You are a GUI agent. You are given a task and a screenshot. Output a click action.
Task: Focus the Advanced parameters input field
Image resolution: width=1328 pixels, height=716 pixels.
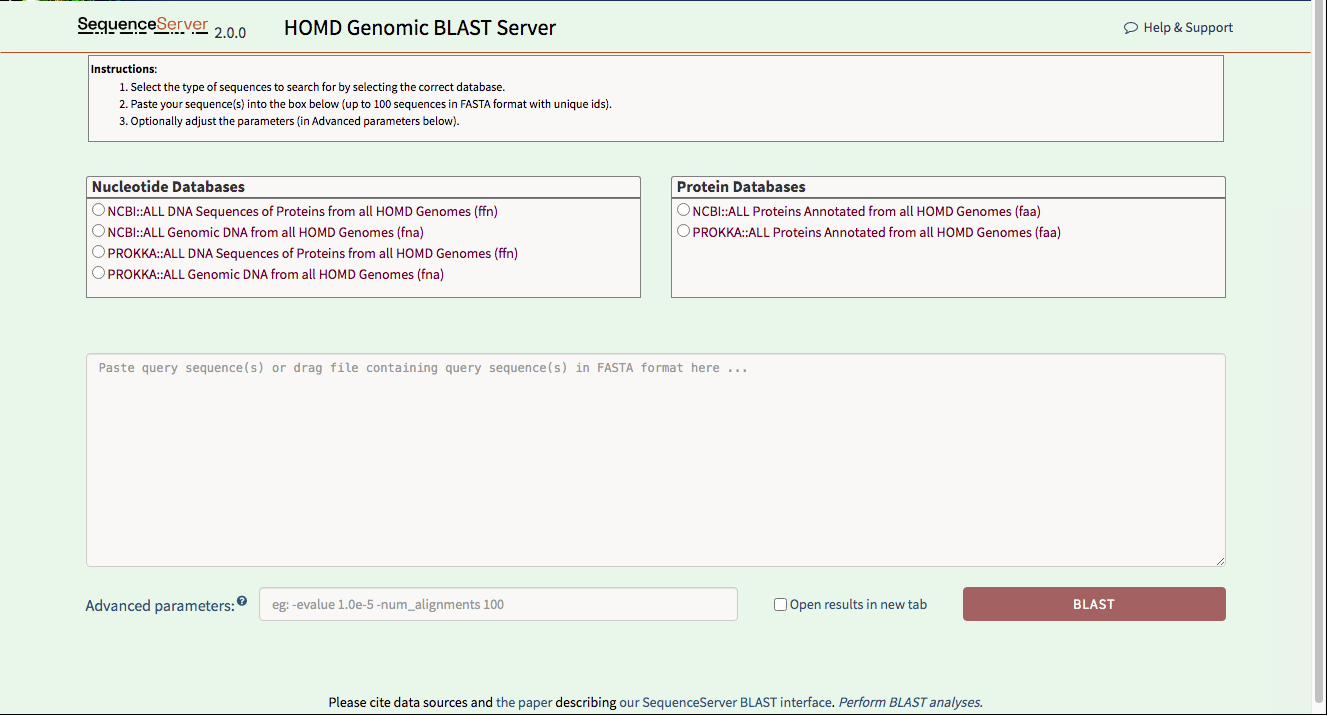498,604
